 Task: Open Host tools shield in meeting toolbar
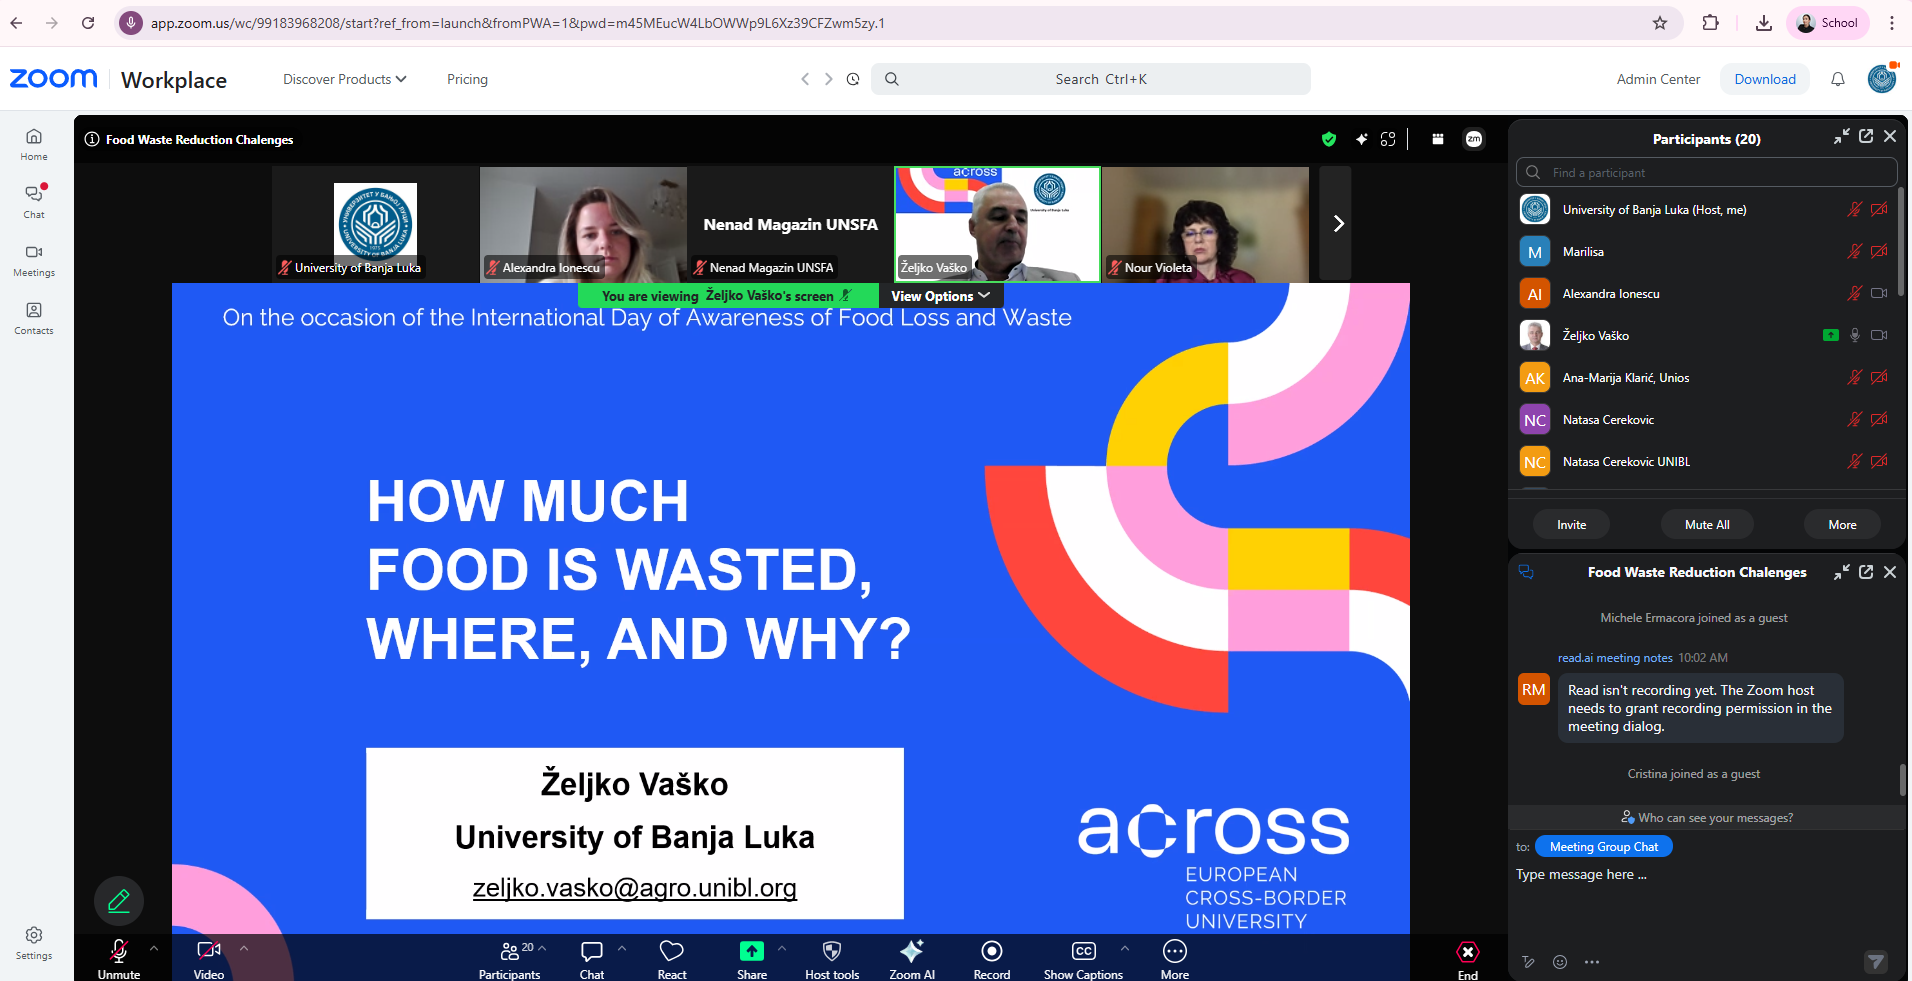(832, 958)
